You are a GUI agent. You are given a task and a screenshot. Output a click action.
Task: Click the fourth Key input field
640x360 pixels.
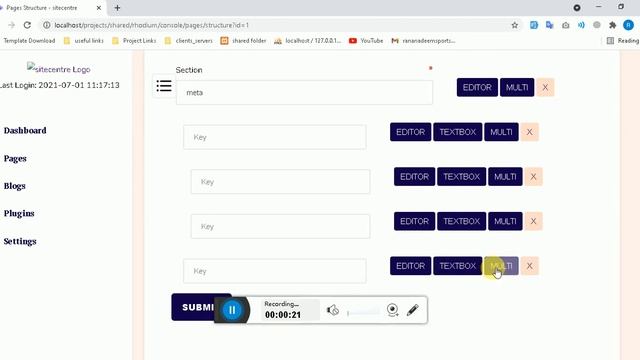pyautogui.click(x=275, y=271)
